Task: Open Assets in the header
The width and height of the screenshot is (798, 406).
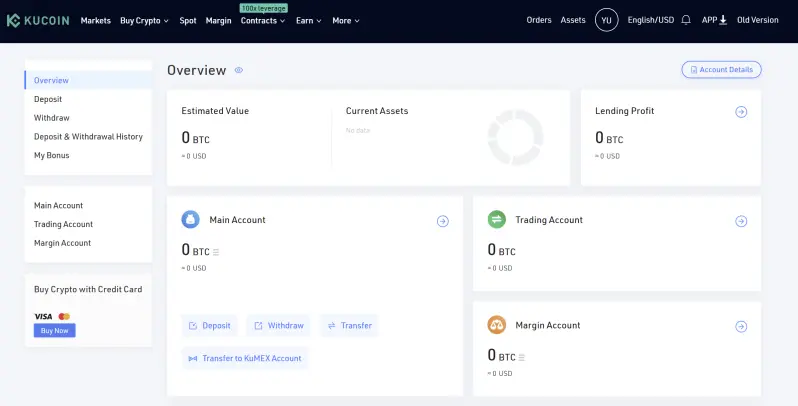Action: click(573, 20)
